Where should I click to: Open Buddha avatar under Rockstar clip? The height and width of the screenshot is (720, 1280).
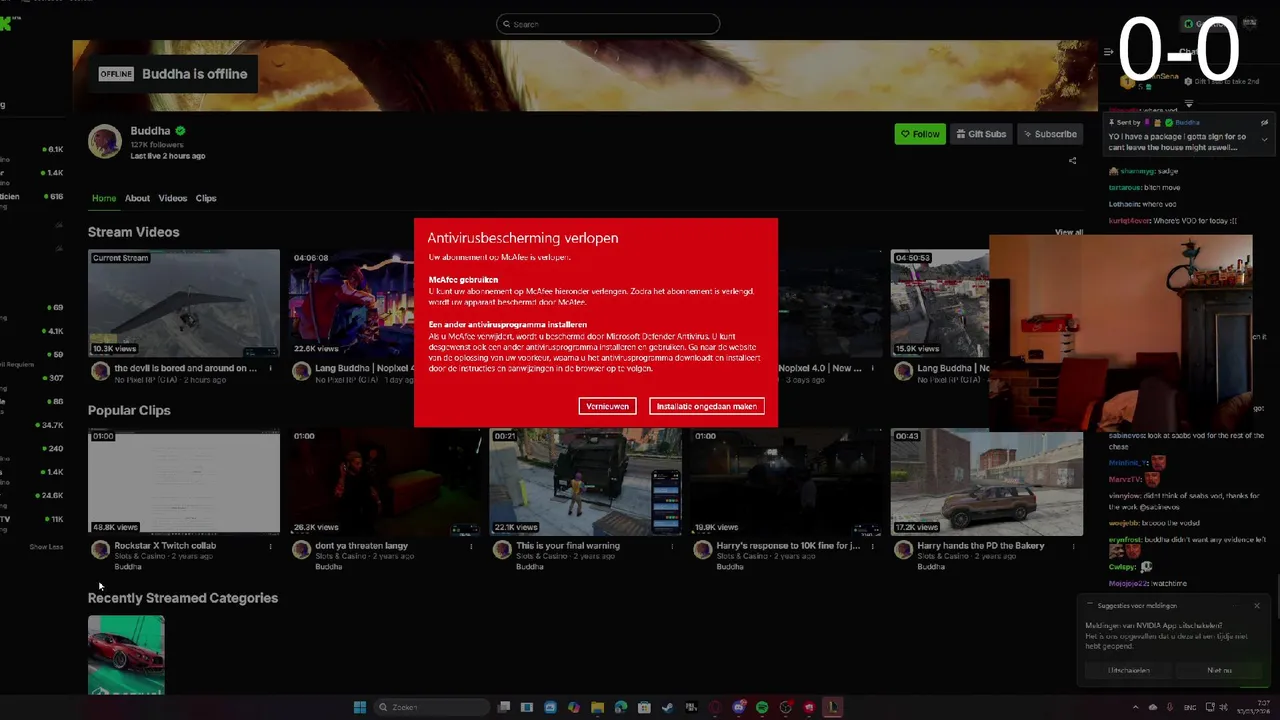tap(100, 550)
